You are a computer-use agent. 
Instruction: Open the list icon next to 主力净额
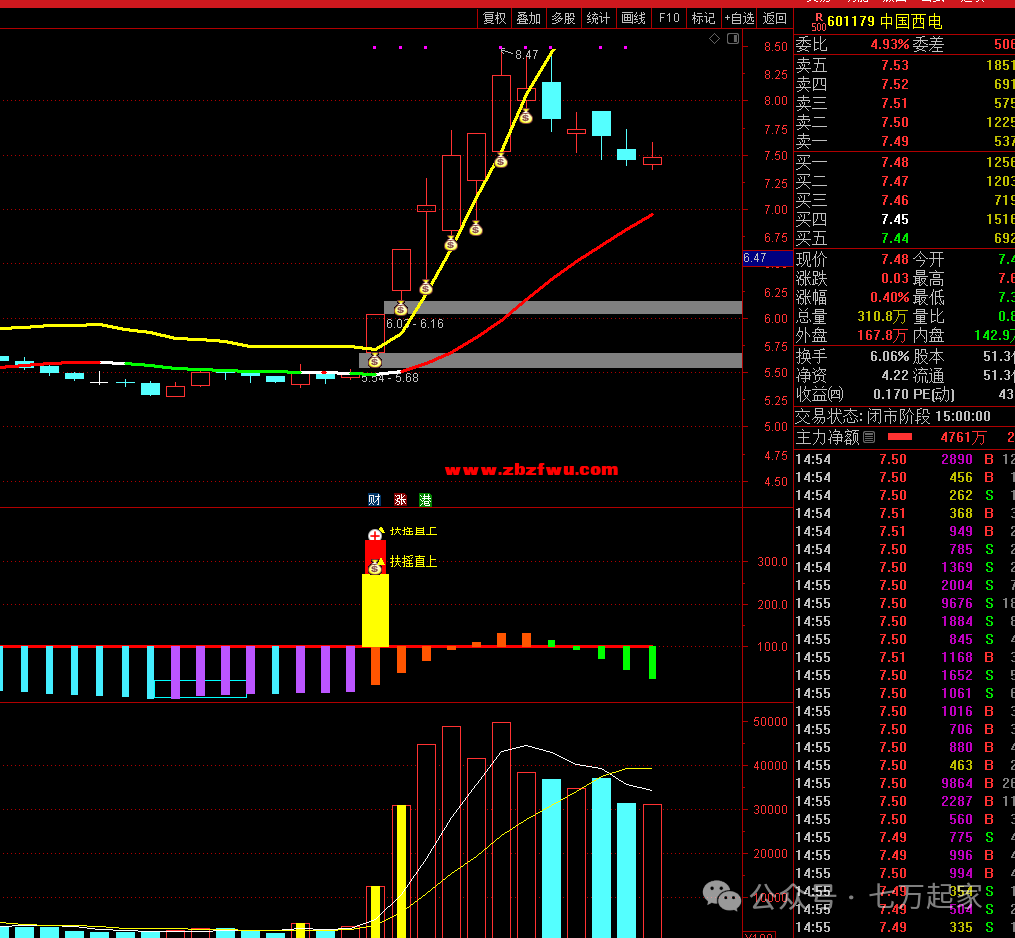pyautogui.click(x=869, y=438)
